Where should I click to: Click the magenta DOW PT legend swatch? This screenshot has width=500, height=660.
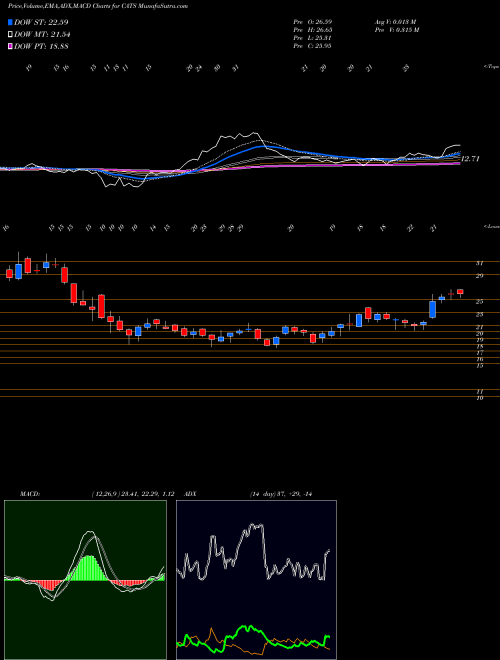(x=10, y=46)
